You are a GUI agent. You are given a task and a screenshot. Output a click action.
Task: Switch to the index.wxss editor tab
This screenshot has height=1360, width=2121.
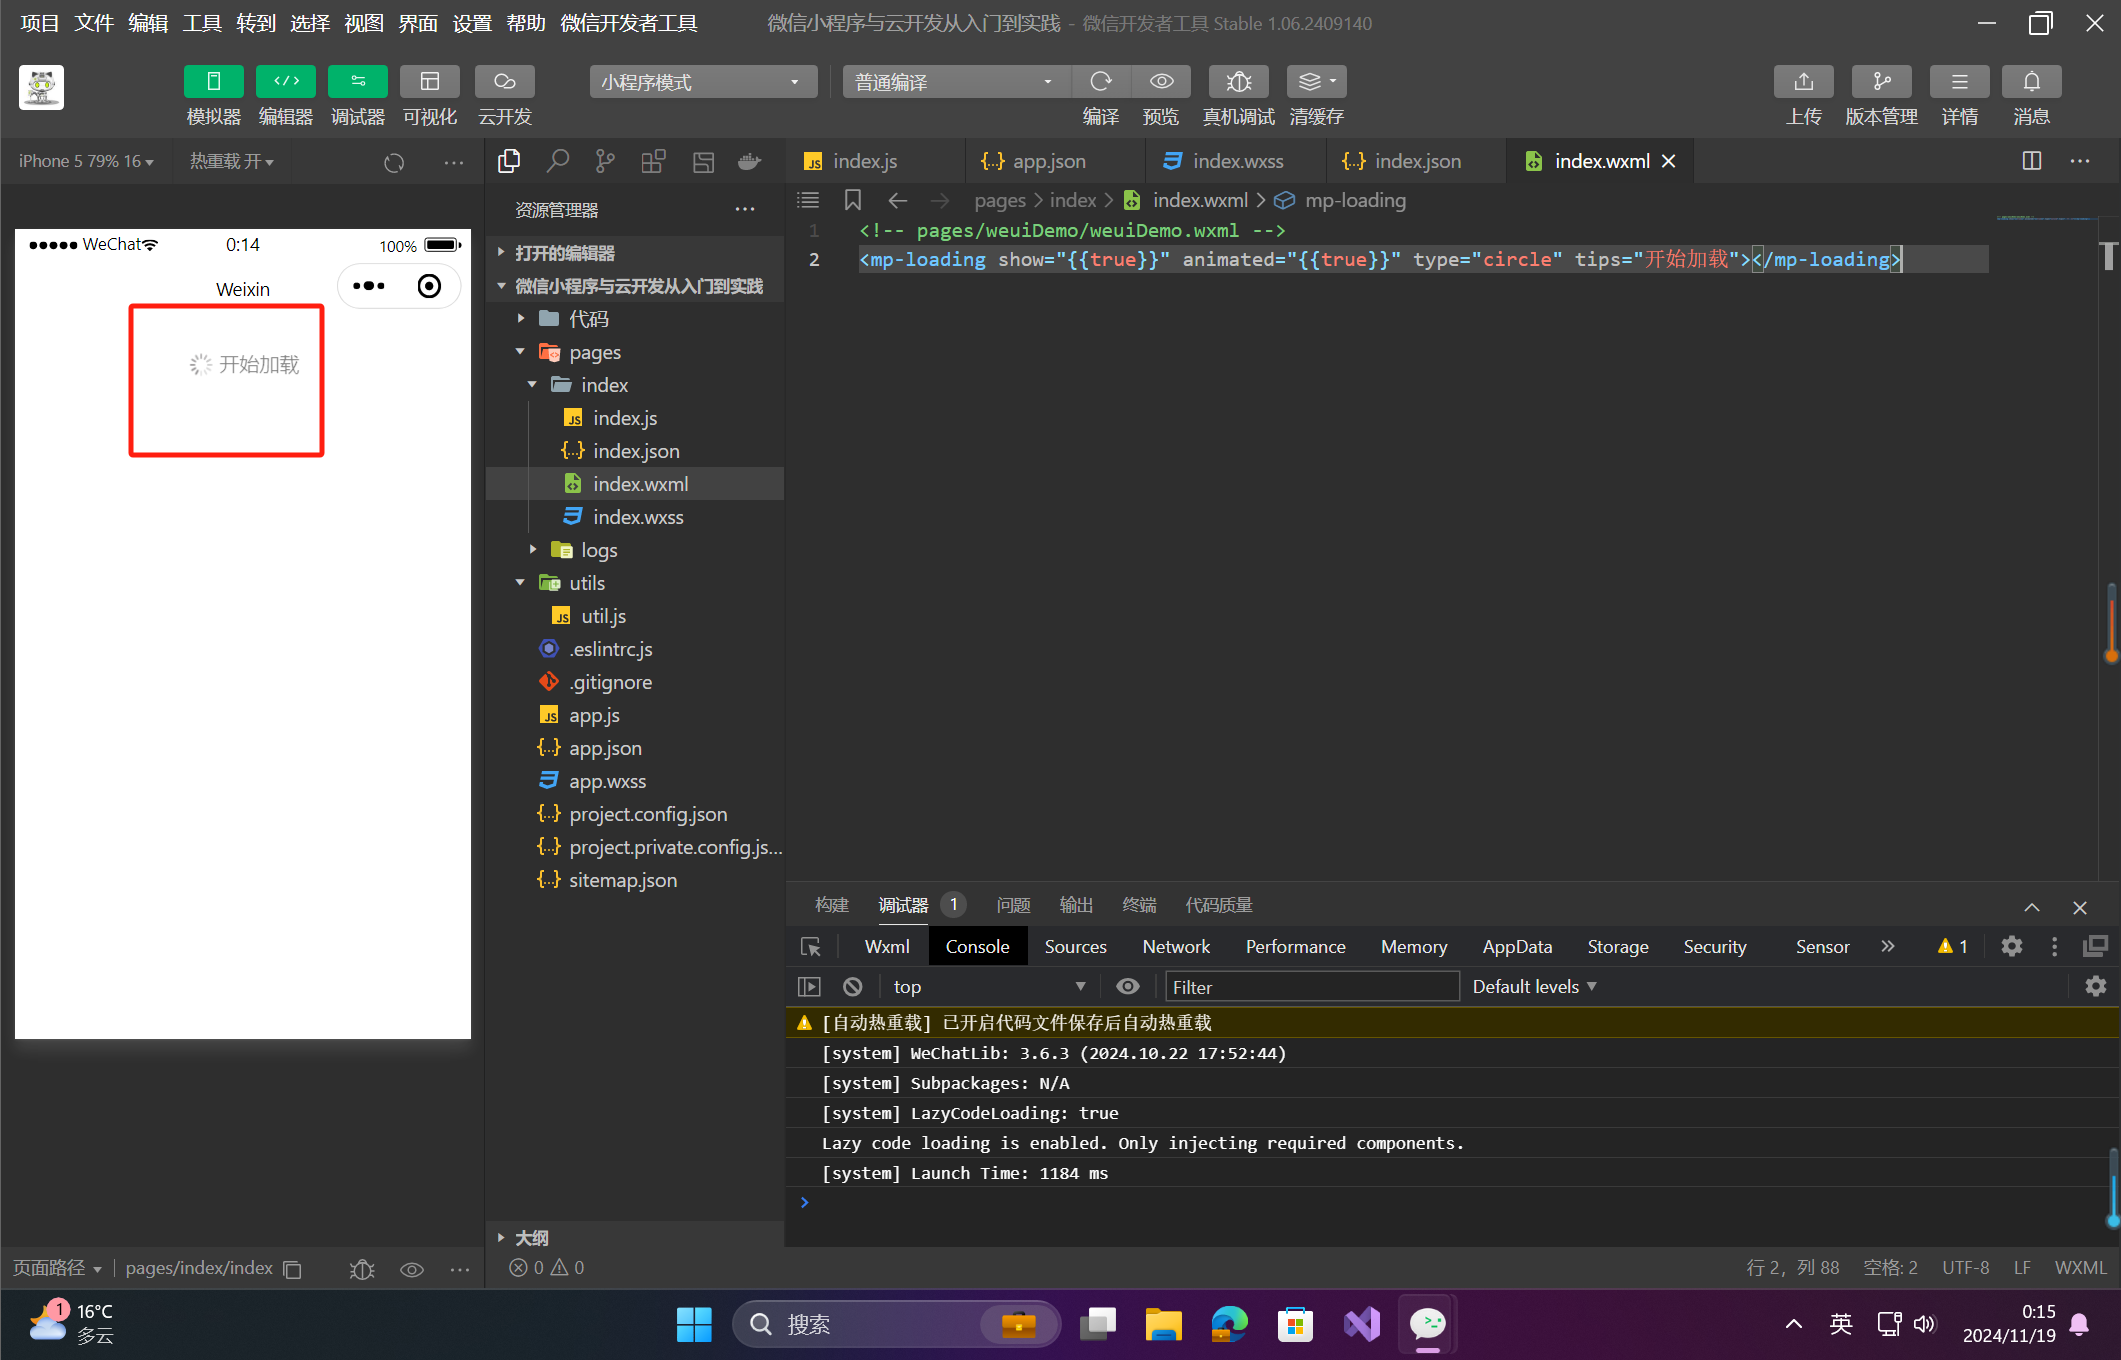(x=1236, y=161)
